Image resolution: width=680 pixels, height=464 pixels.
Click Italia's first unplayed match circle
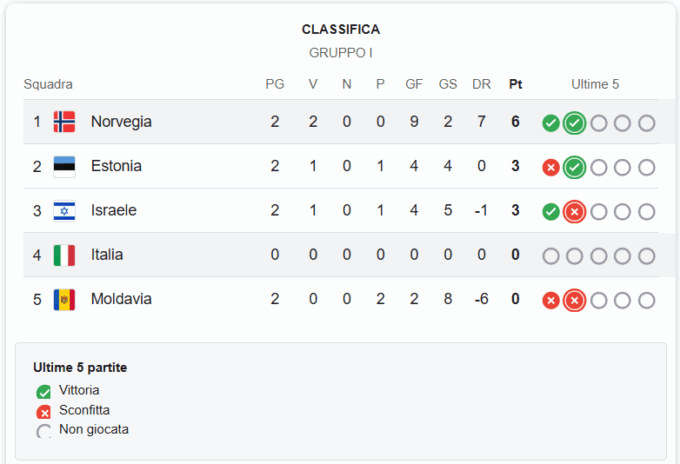click(x=551, y=256)
